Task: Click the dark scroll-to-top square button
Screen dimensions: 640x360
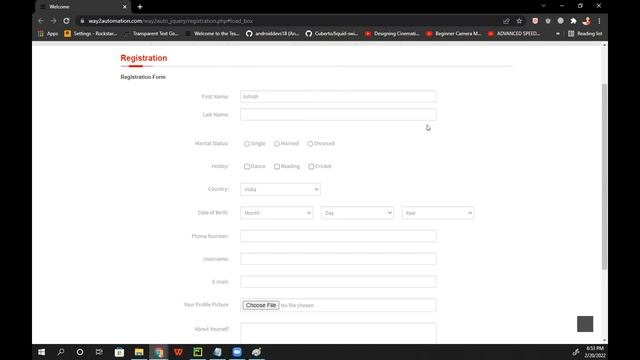Action: pos(585,324)
